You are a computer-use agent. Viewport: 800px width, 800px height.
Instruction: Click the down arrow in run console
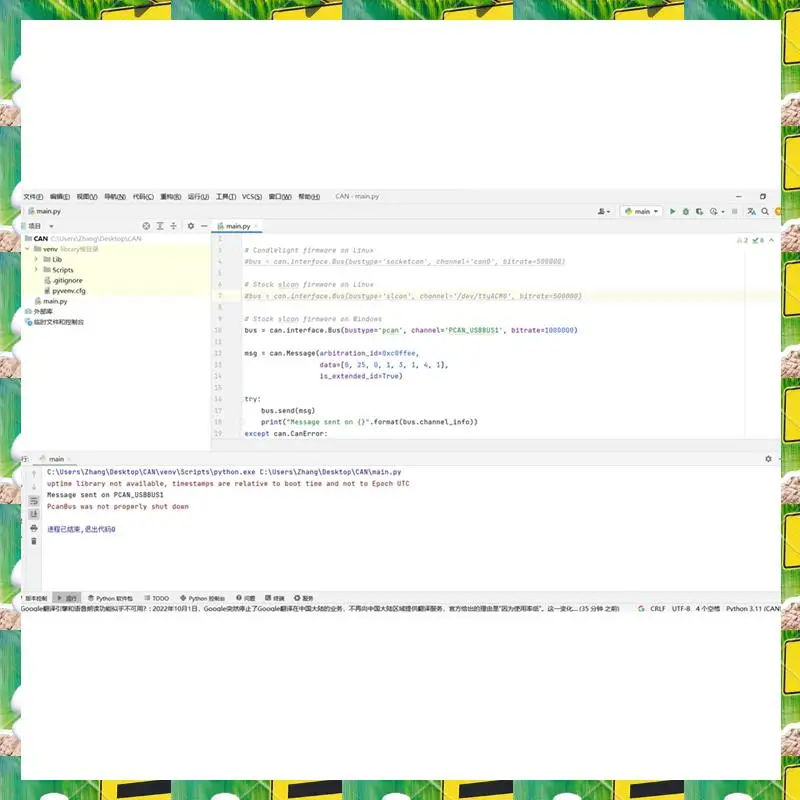(34, 487)
